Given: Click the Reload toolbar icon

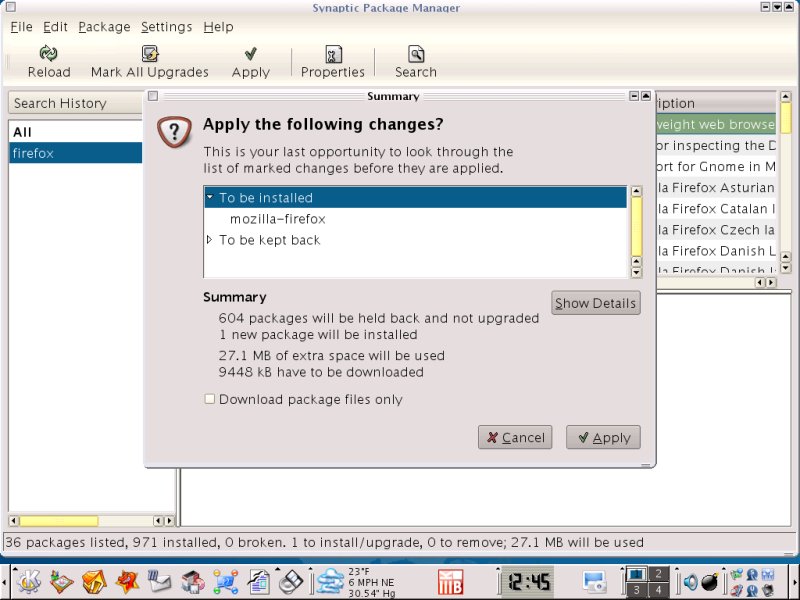Looking at the screenshot, I should (x=48, y=53).
